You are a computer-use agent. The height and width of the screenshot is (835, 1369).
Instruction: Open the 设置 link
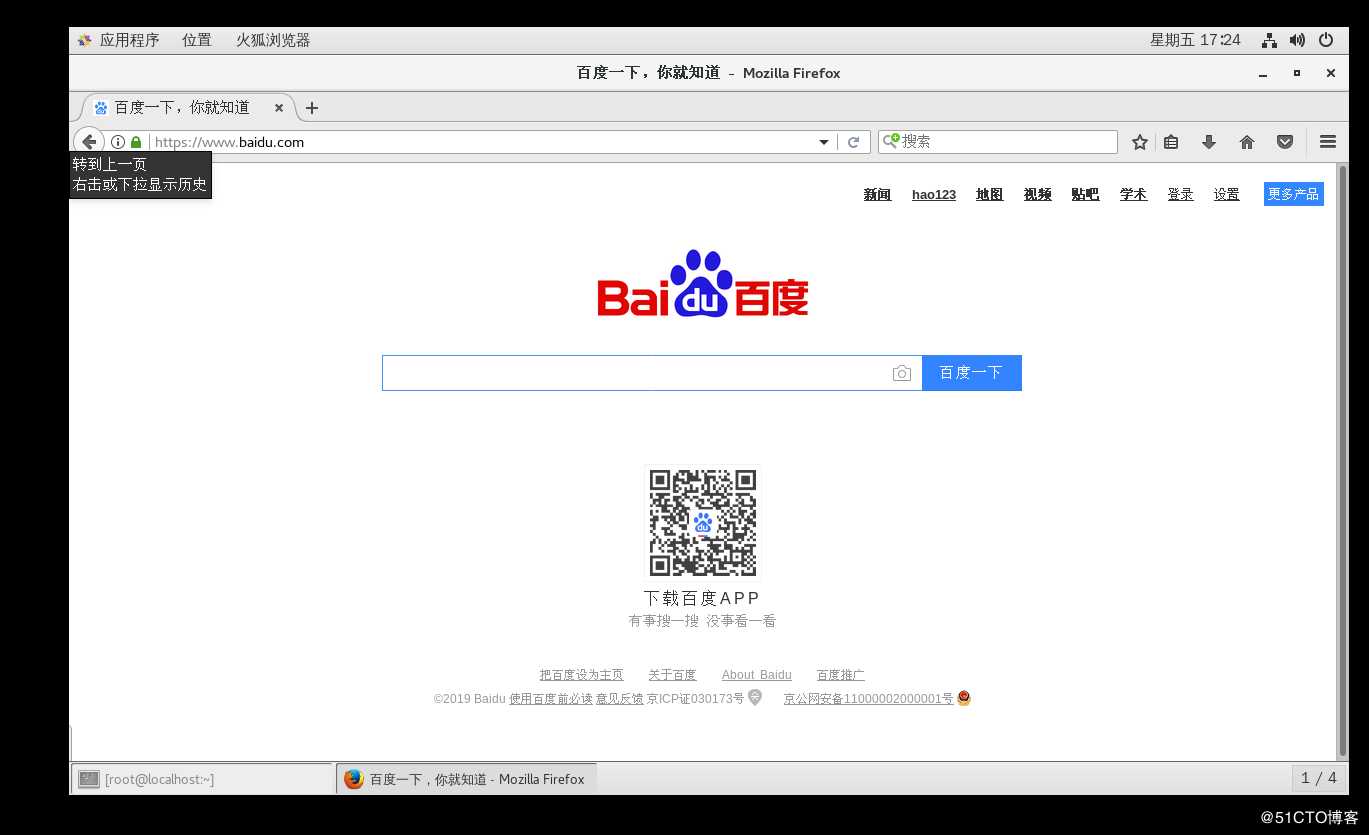[x=1226, y=195]
